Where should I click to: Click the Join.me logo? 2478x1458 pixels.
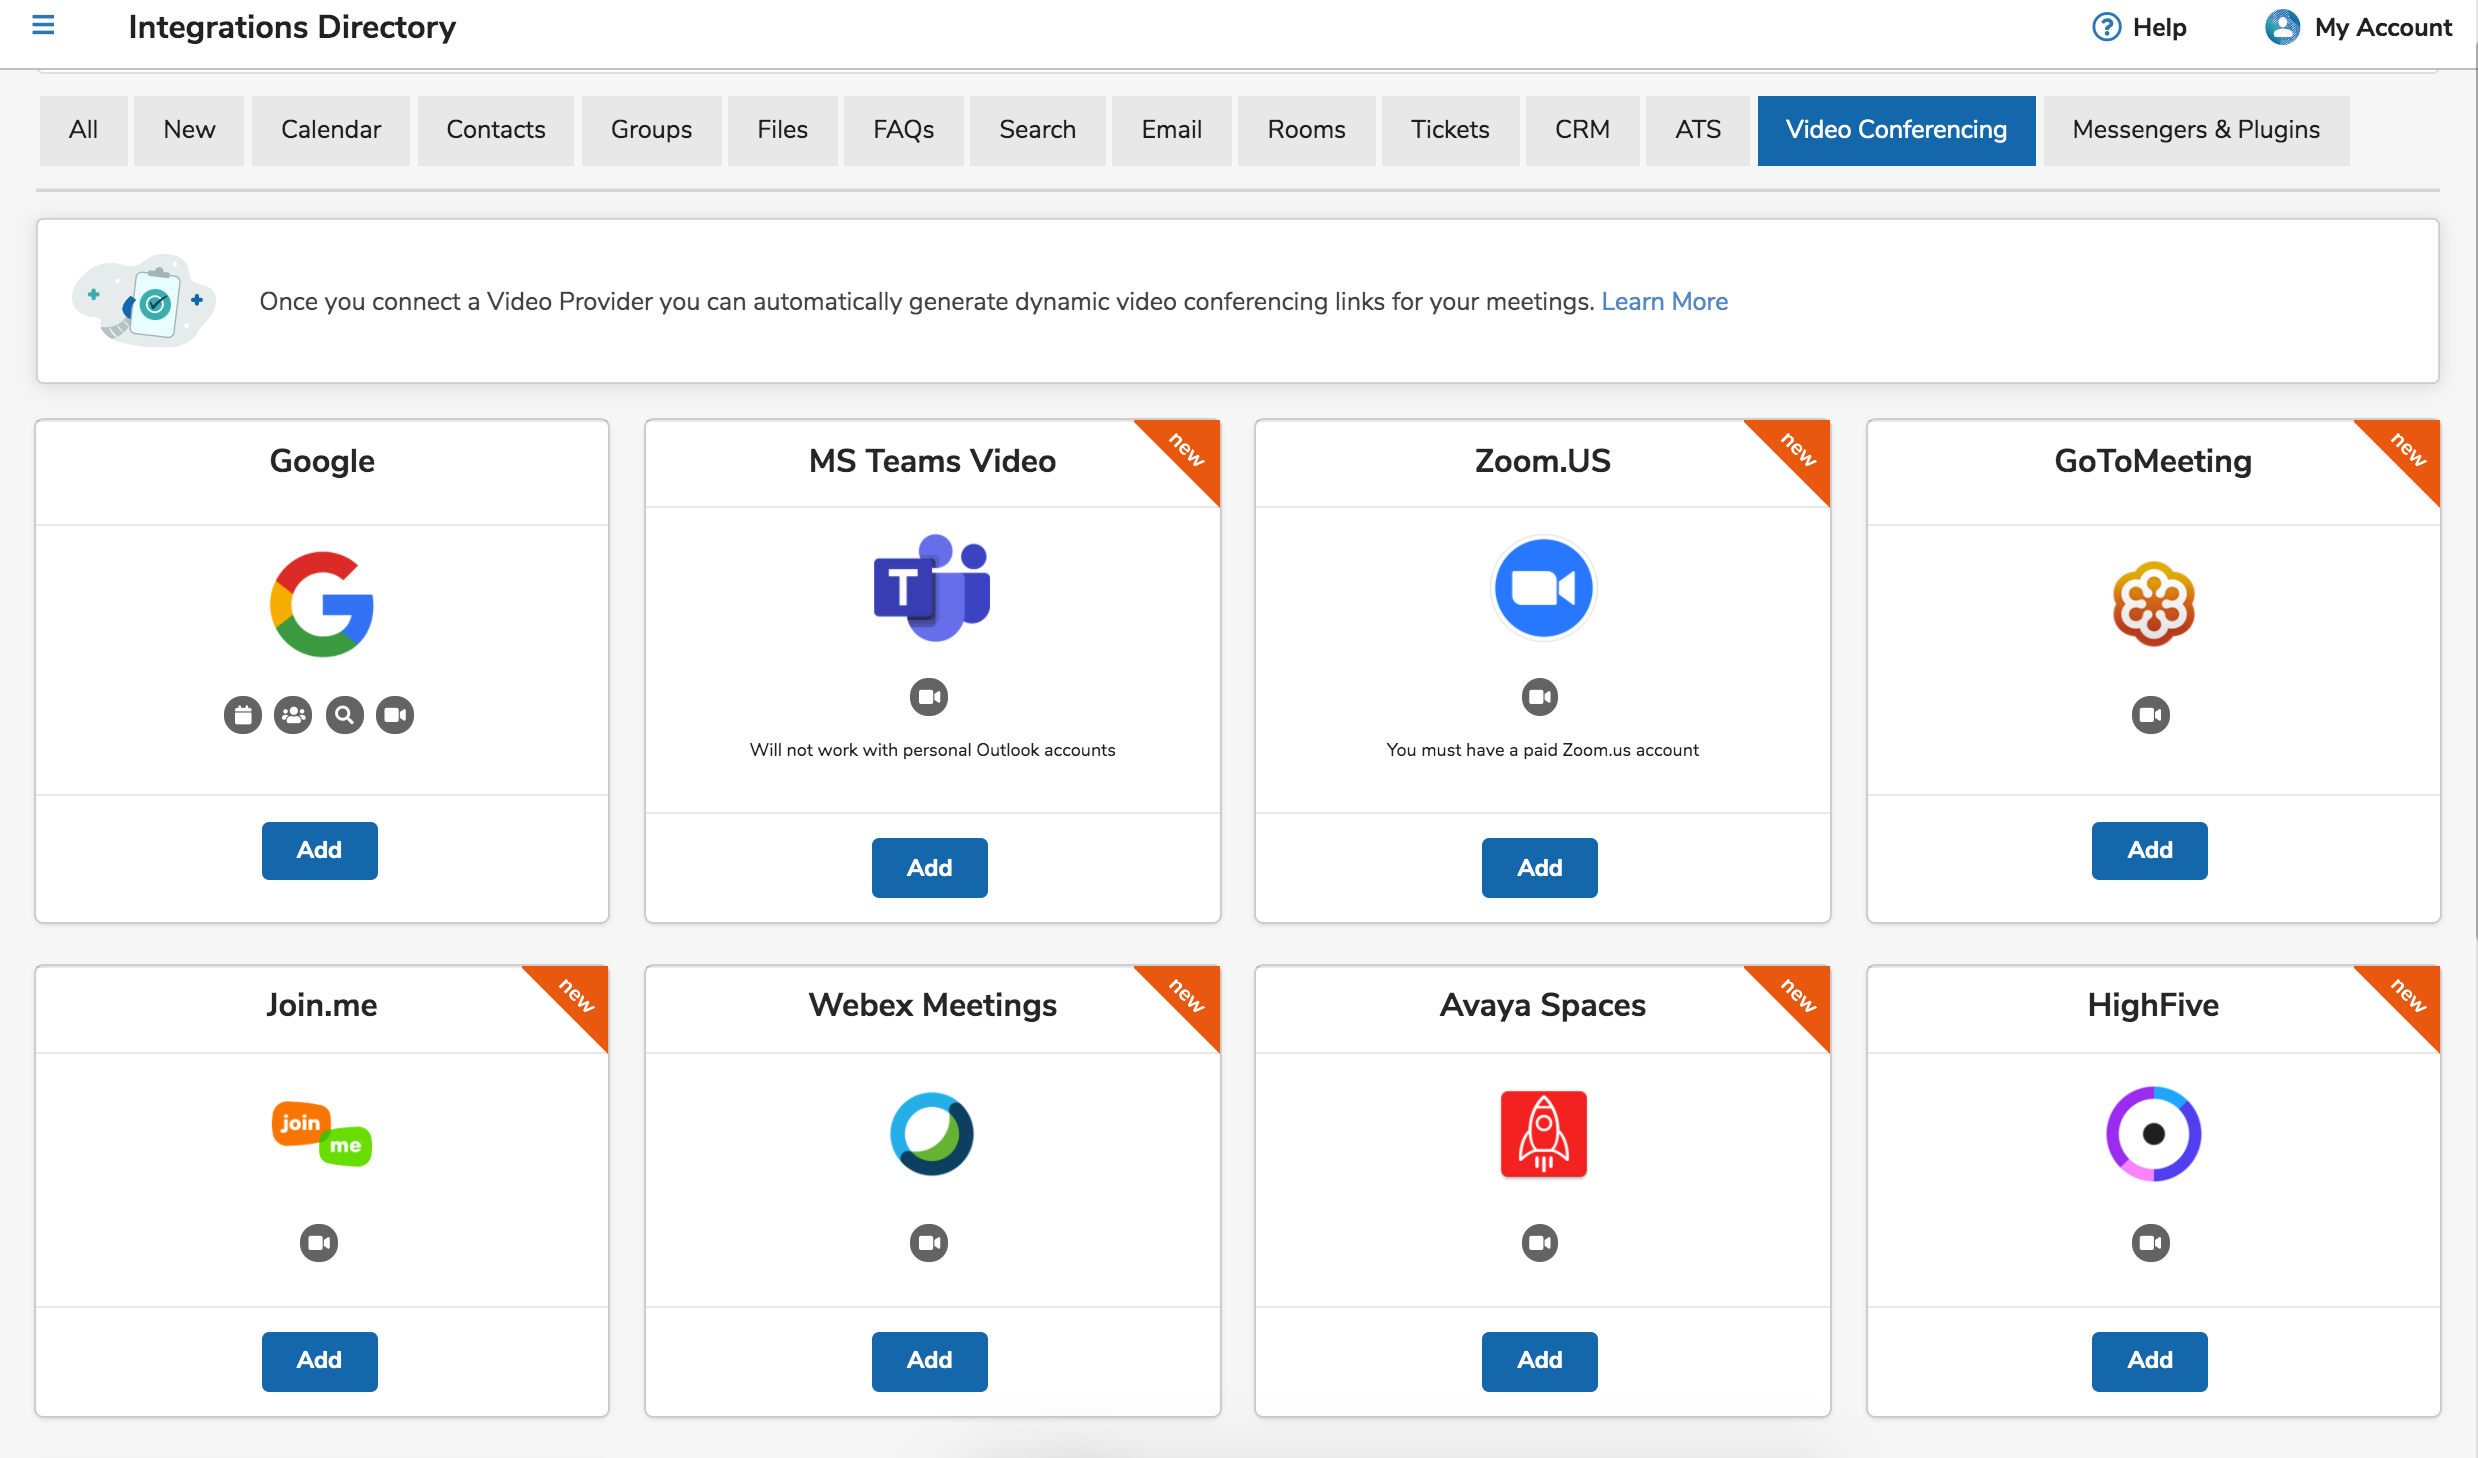(322, 1134)
